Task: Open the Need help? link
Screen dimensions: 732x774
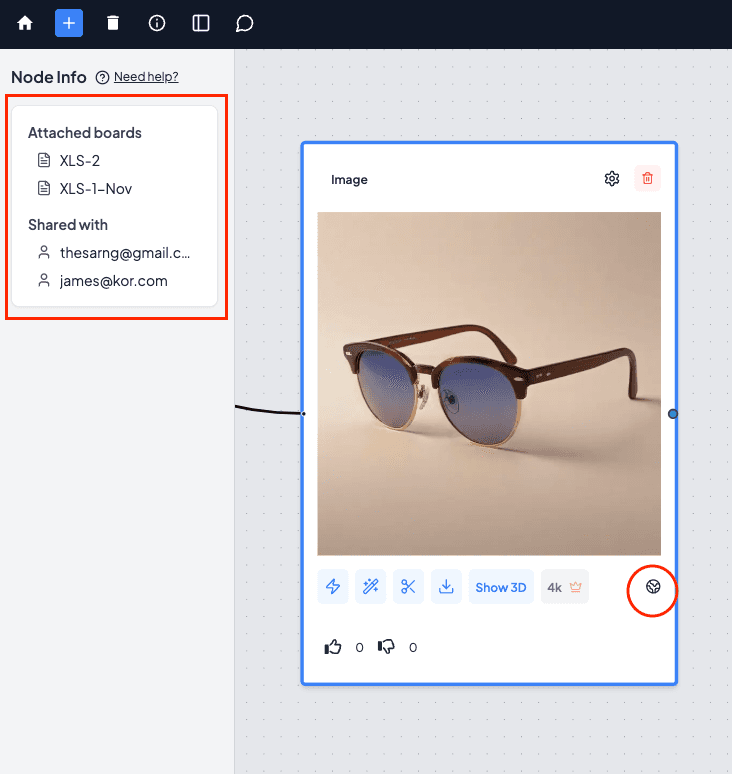Action: click(x=146, y=77)
